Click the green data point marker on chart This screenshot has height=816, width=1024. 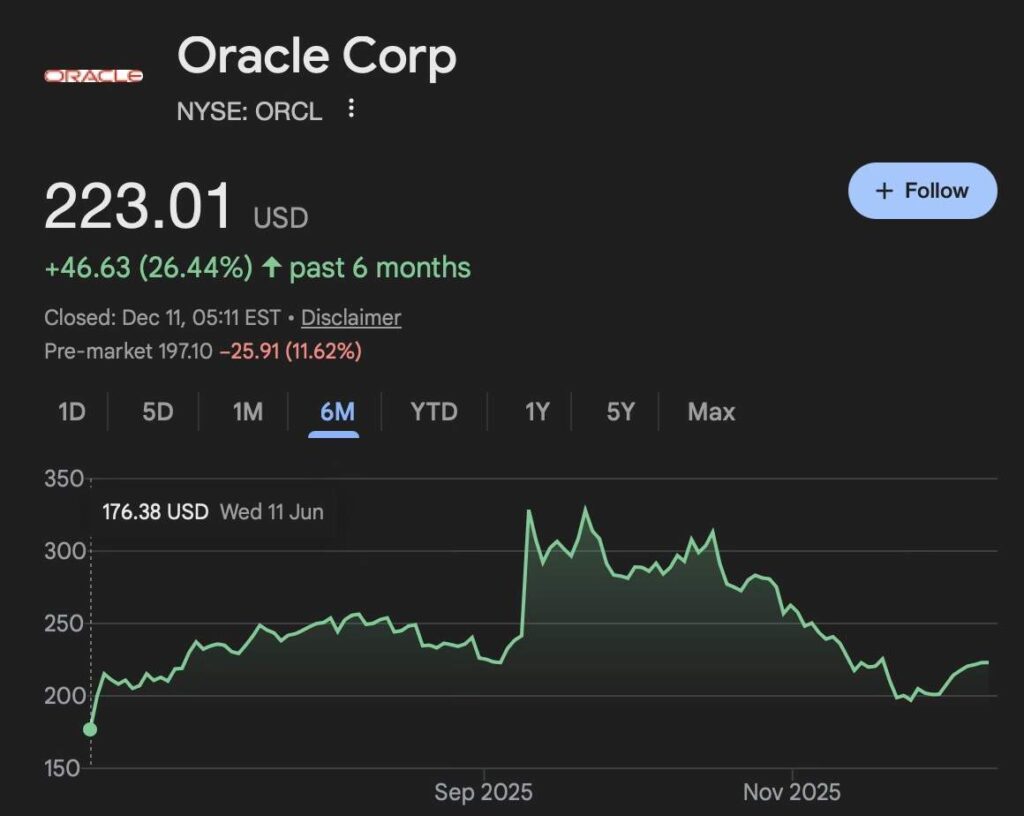(90, 729)
